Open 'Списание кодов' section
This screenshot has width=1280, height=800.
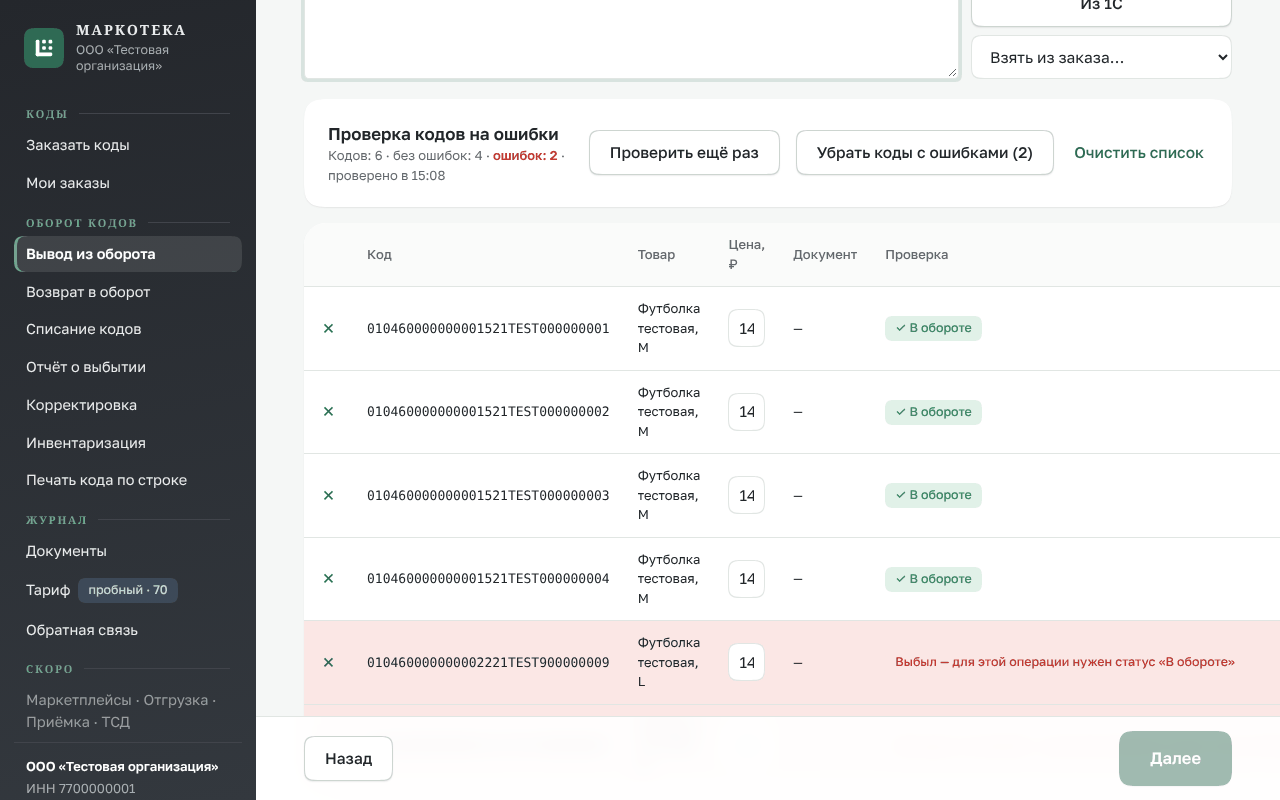tap(128, 329)
